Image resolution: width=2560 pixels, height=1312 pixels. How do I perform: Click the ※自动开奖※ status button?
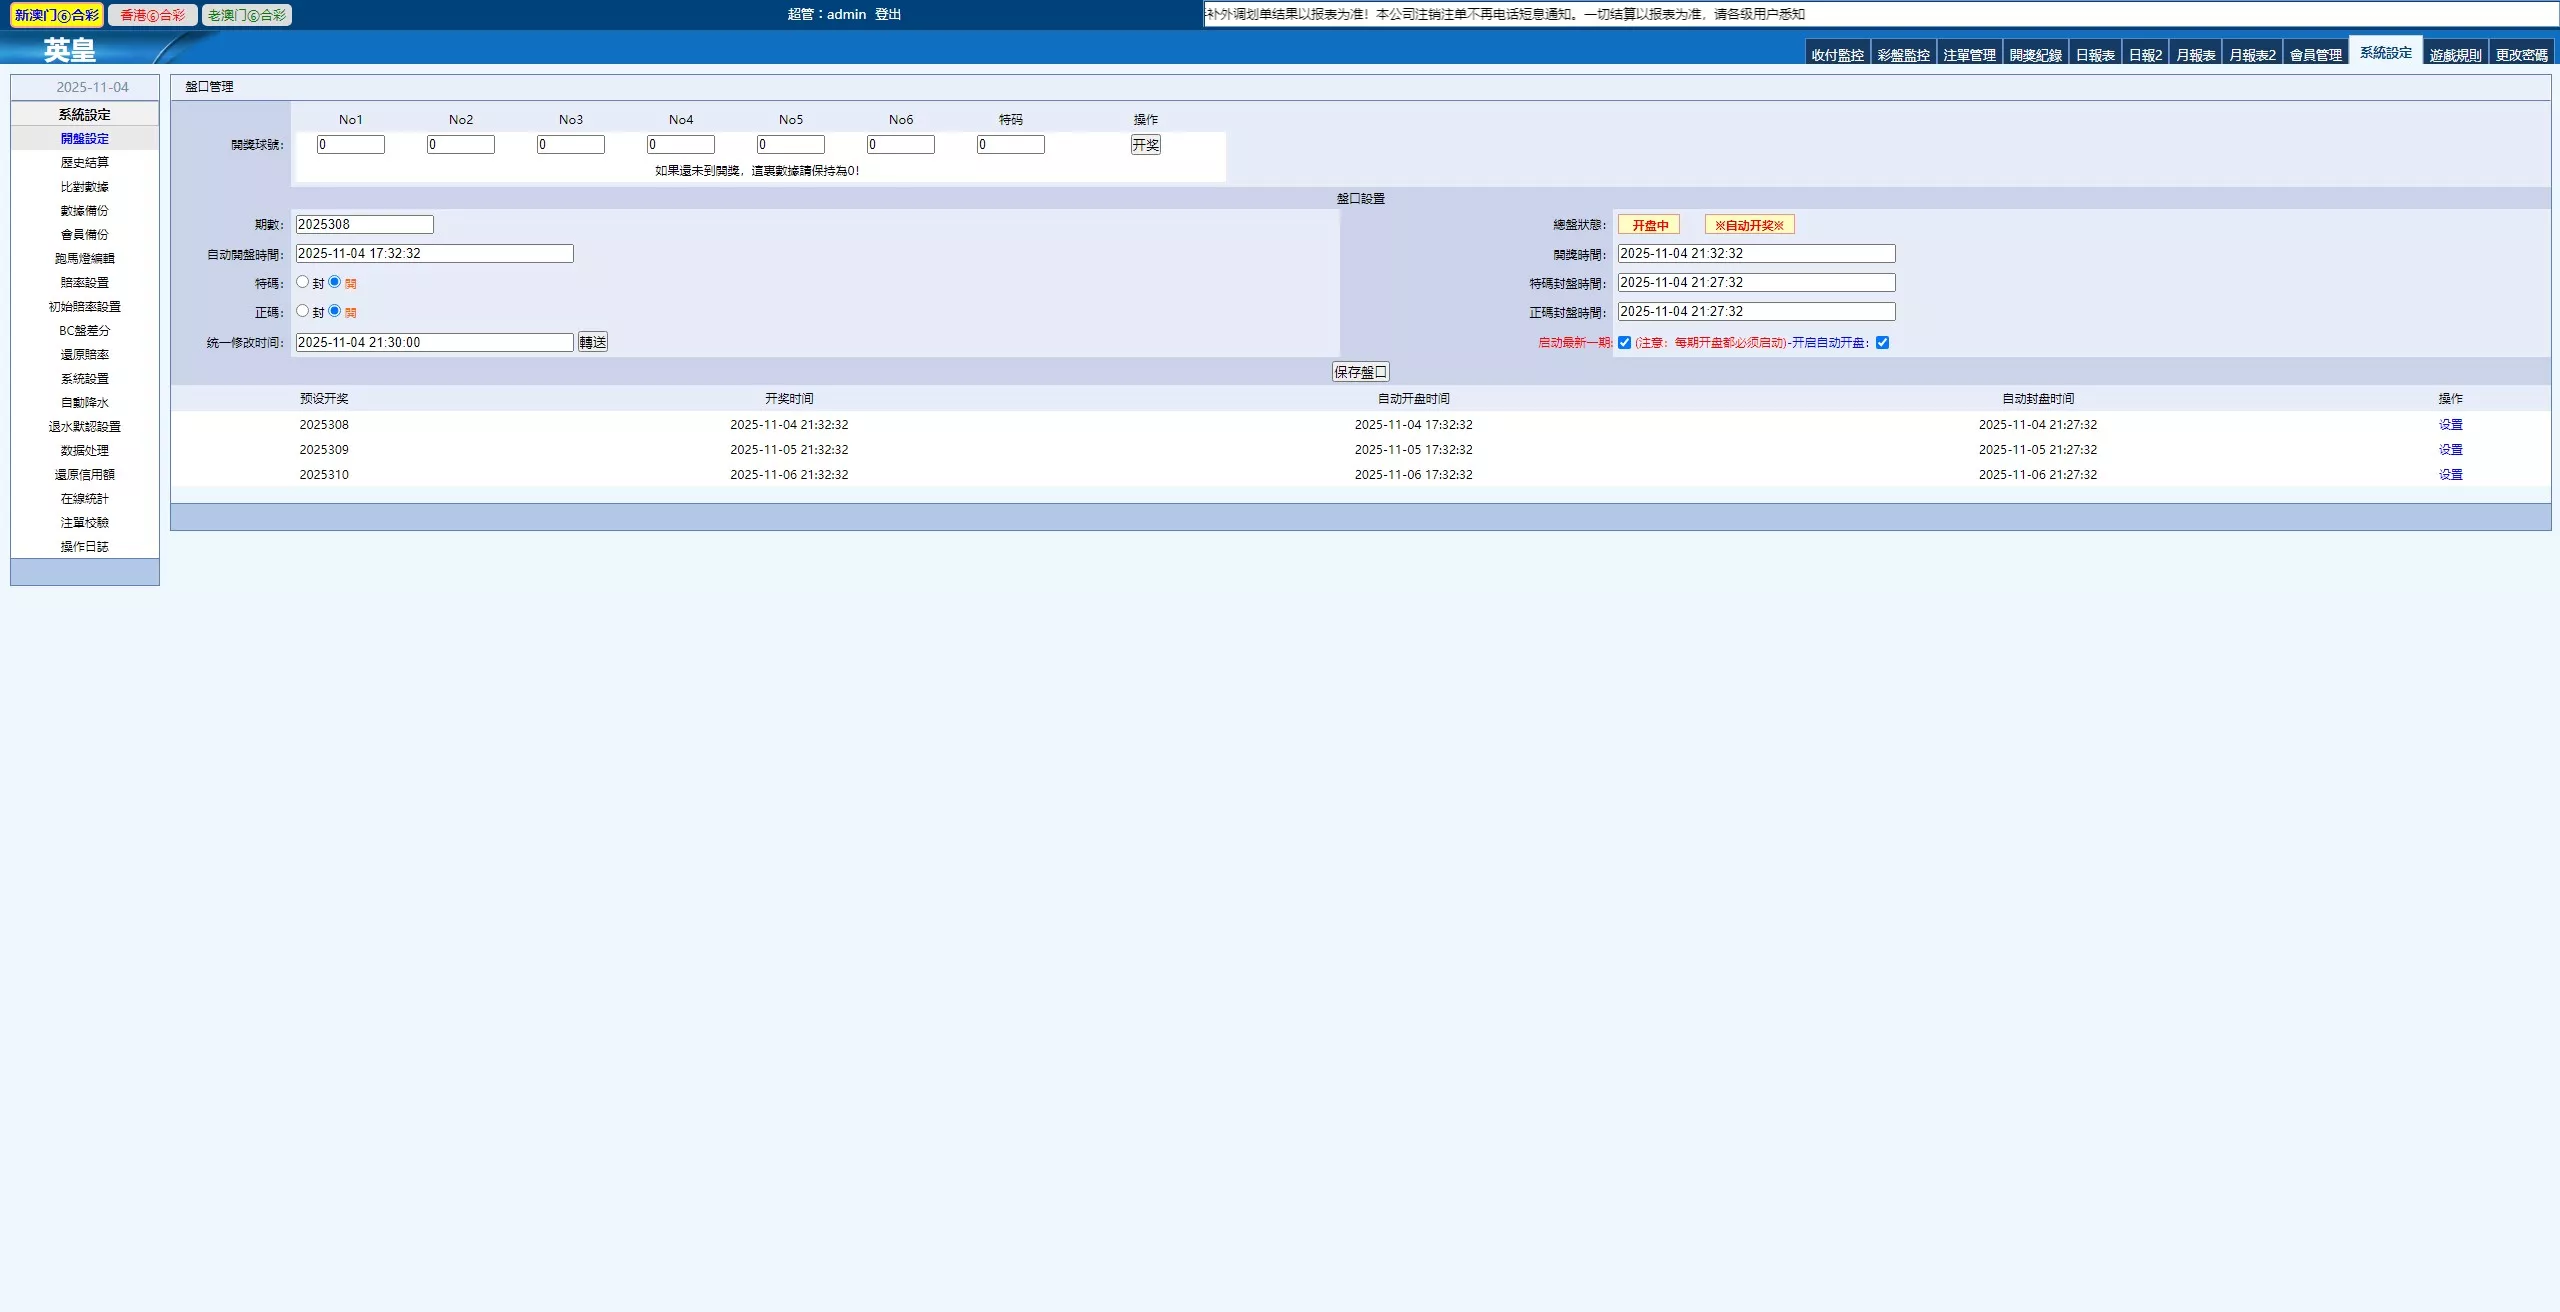point(1749,225)
